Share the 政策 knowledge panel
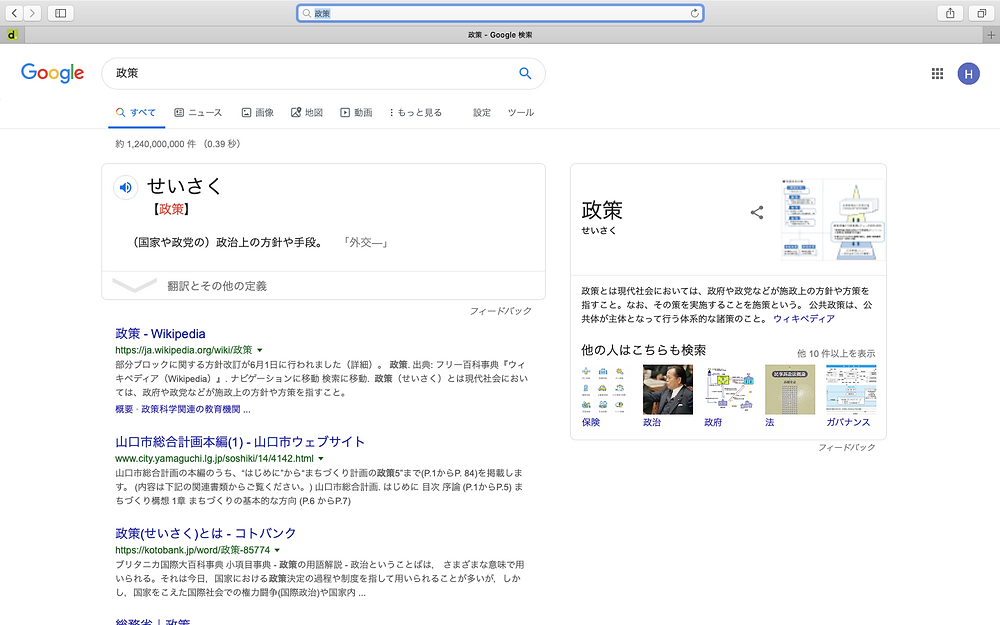This screenshot has width=1000, height=625. 757,212
